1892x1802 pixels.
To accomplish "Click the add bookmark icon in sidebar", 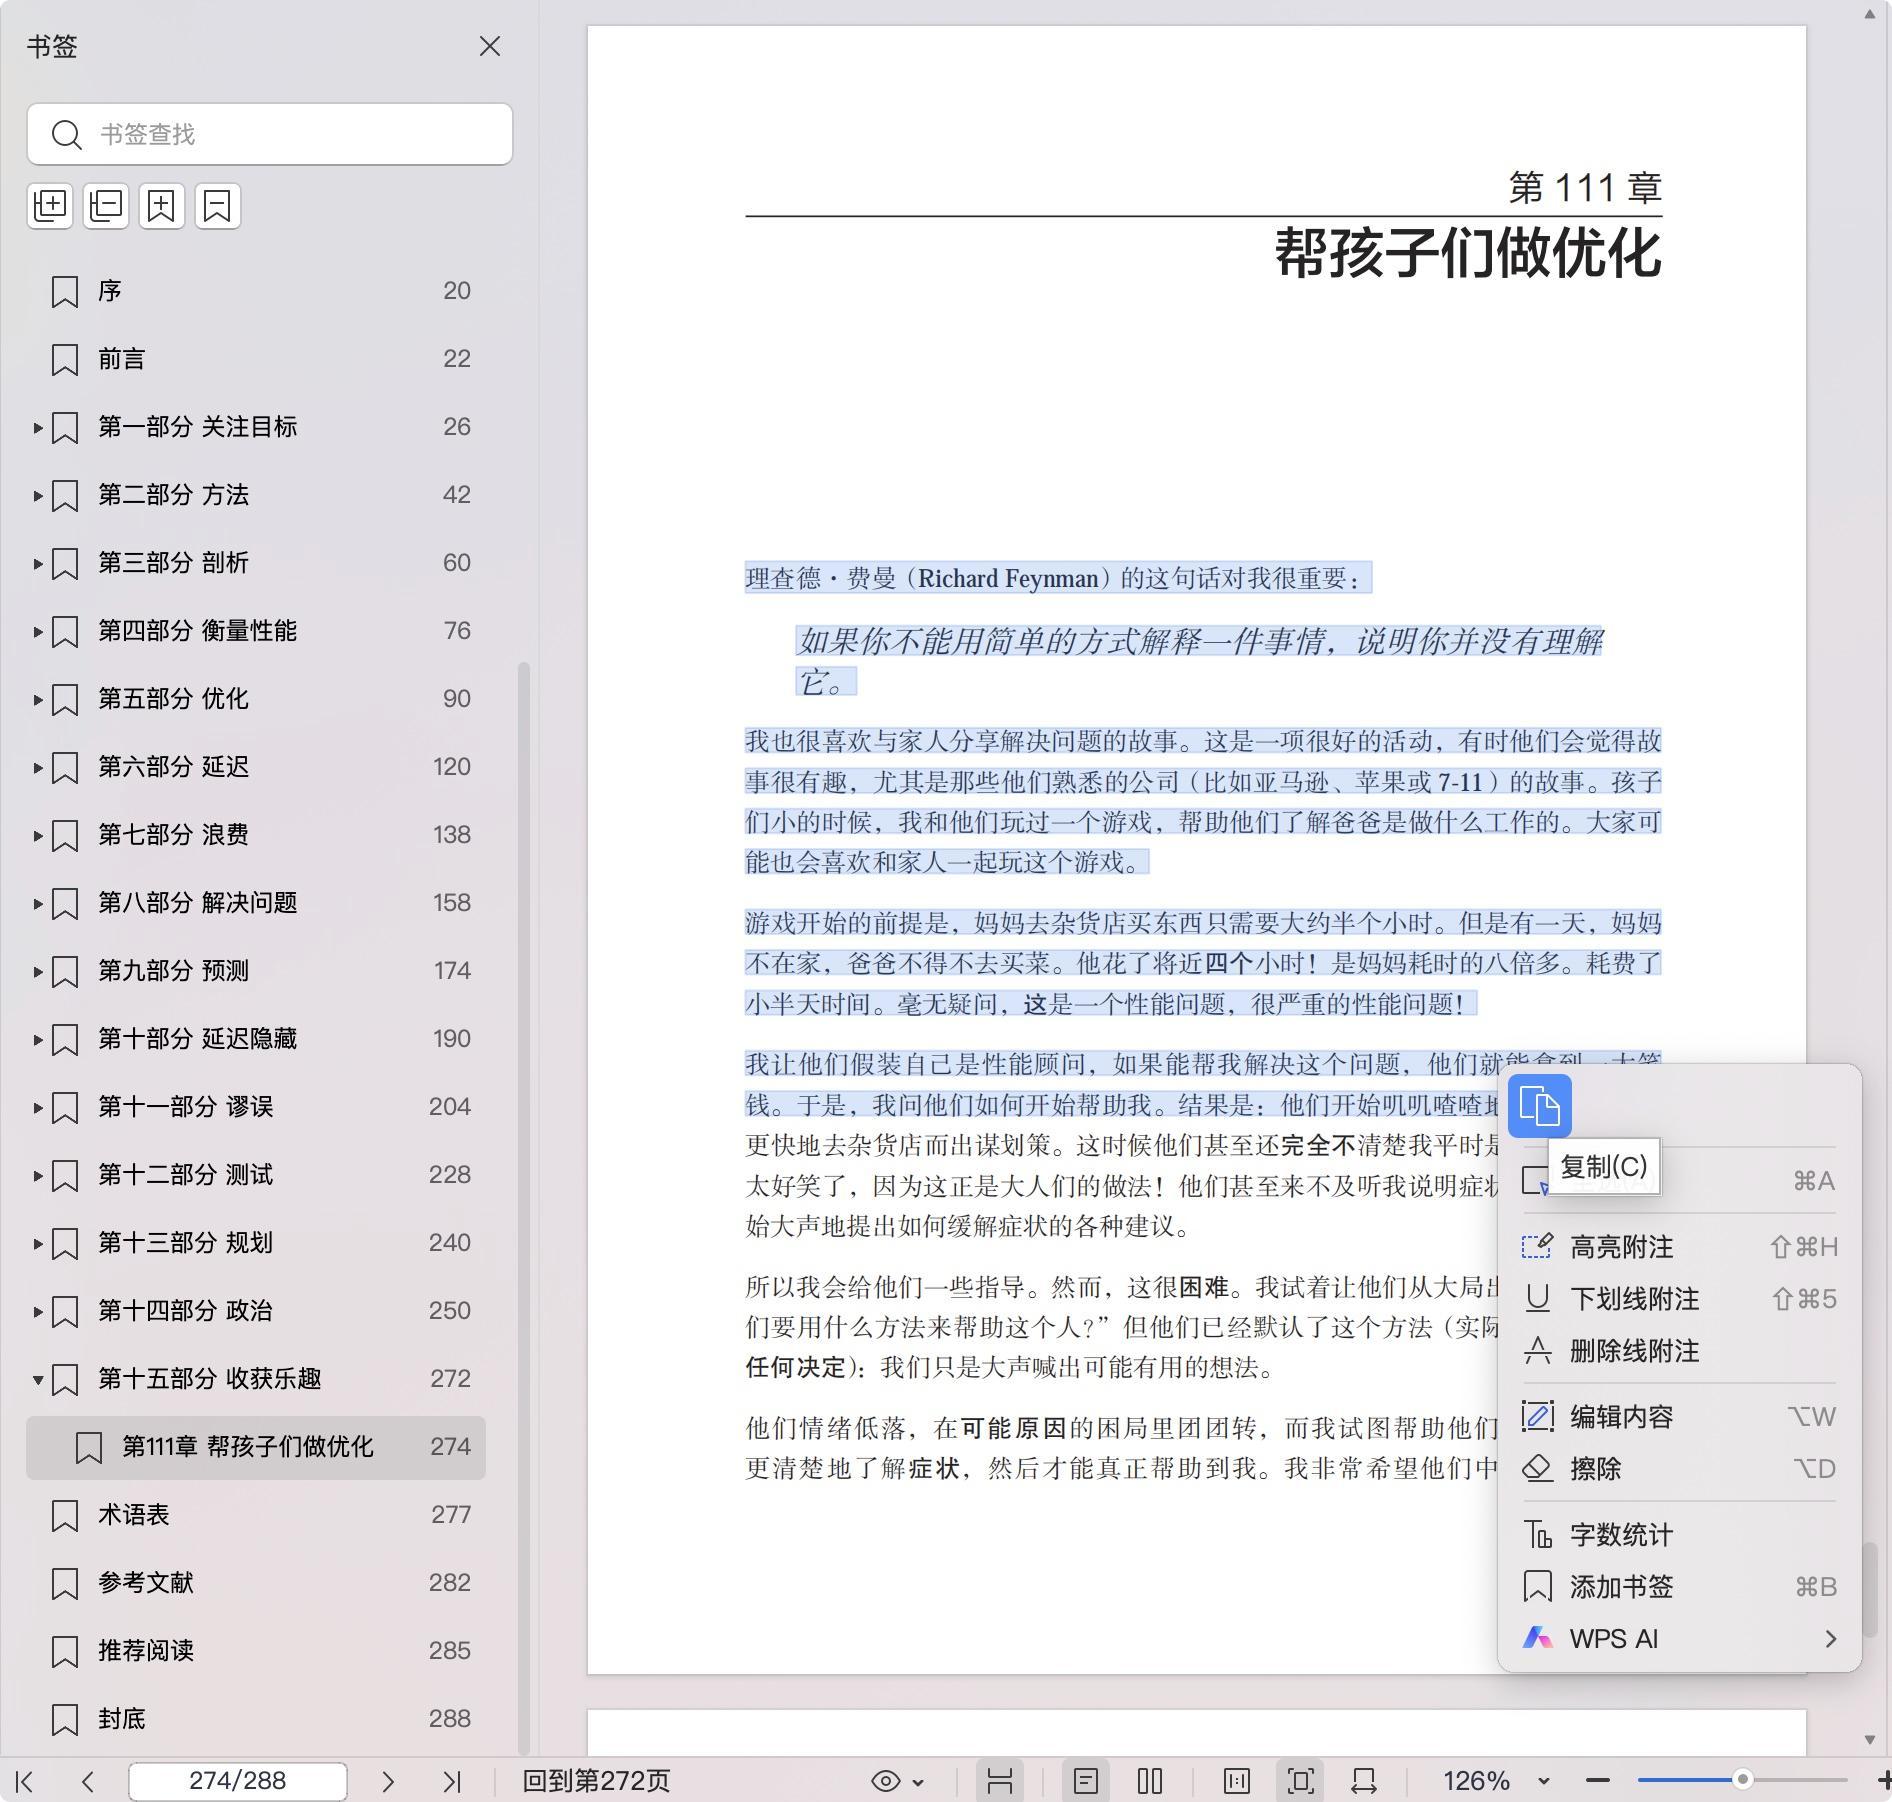I will point(162,206).
